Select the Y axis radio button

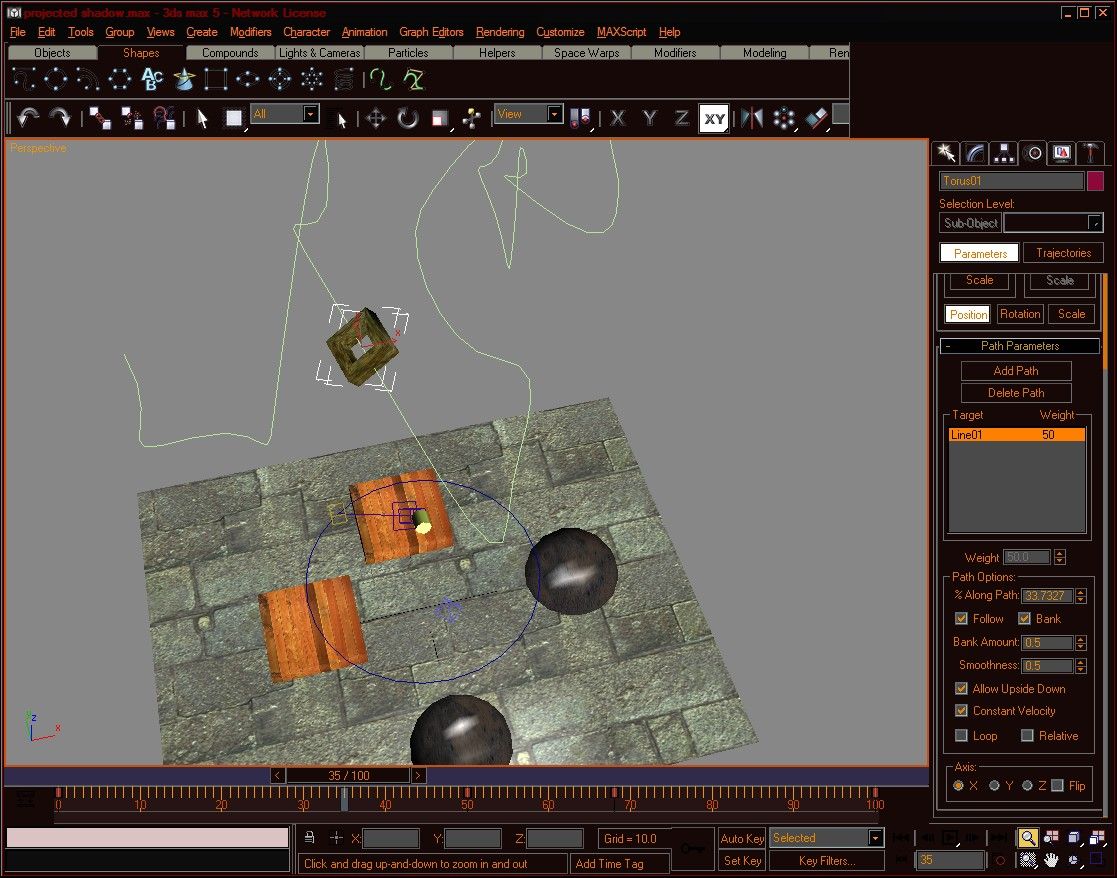(994, 785)
